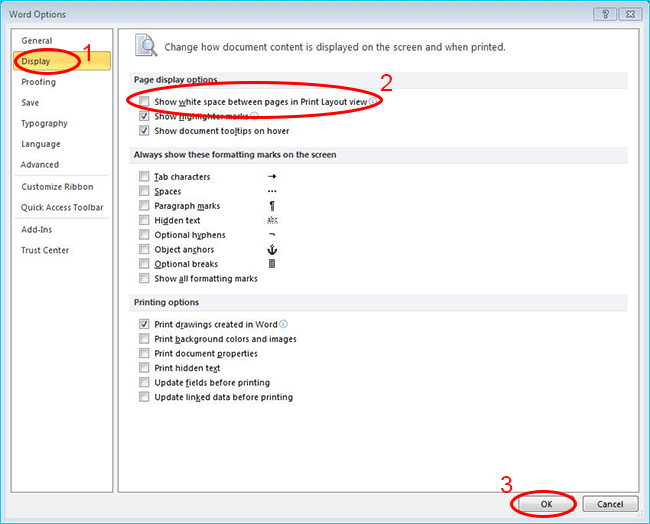This screenshot has height=524, width=650.
Task: Click the paragraph pilcrow symbol icon
Action: tap(272, 206)
